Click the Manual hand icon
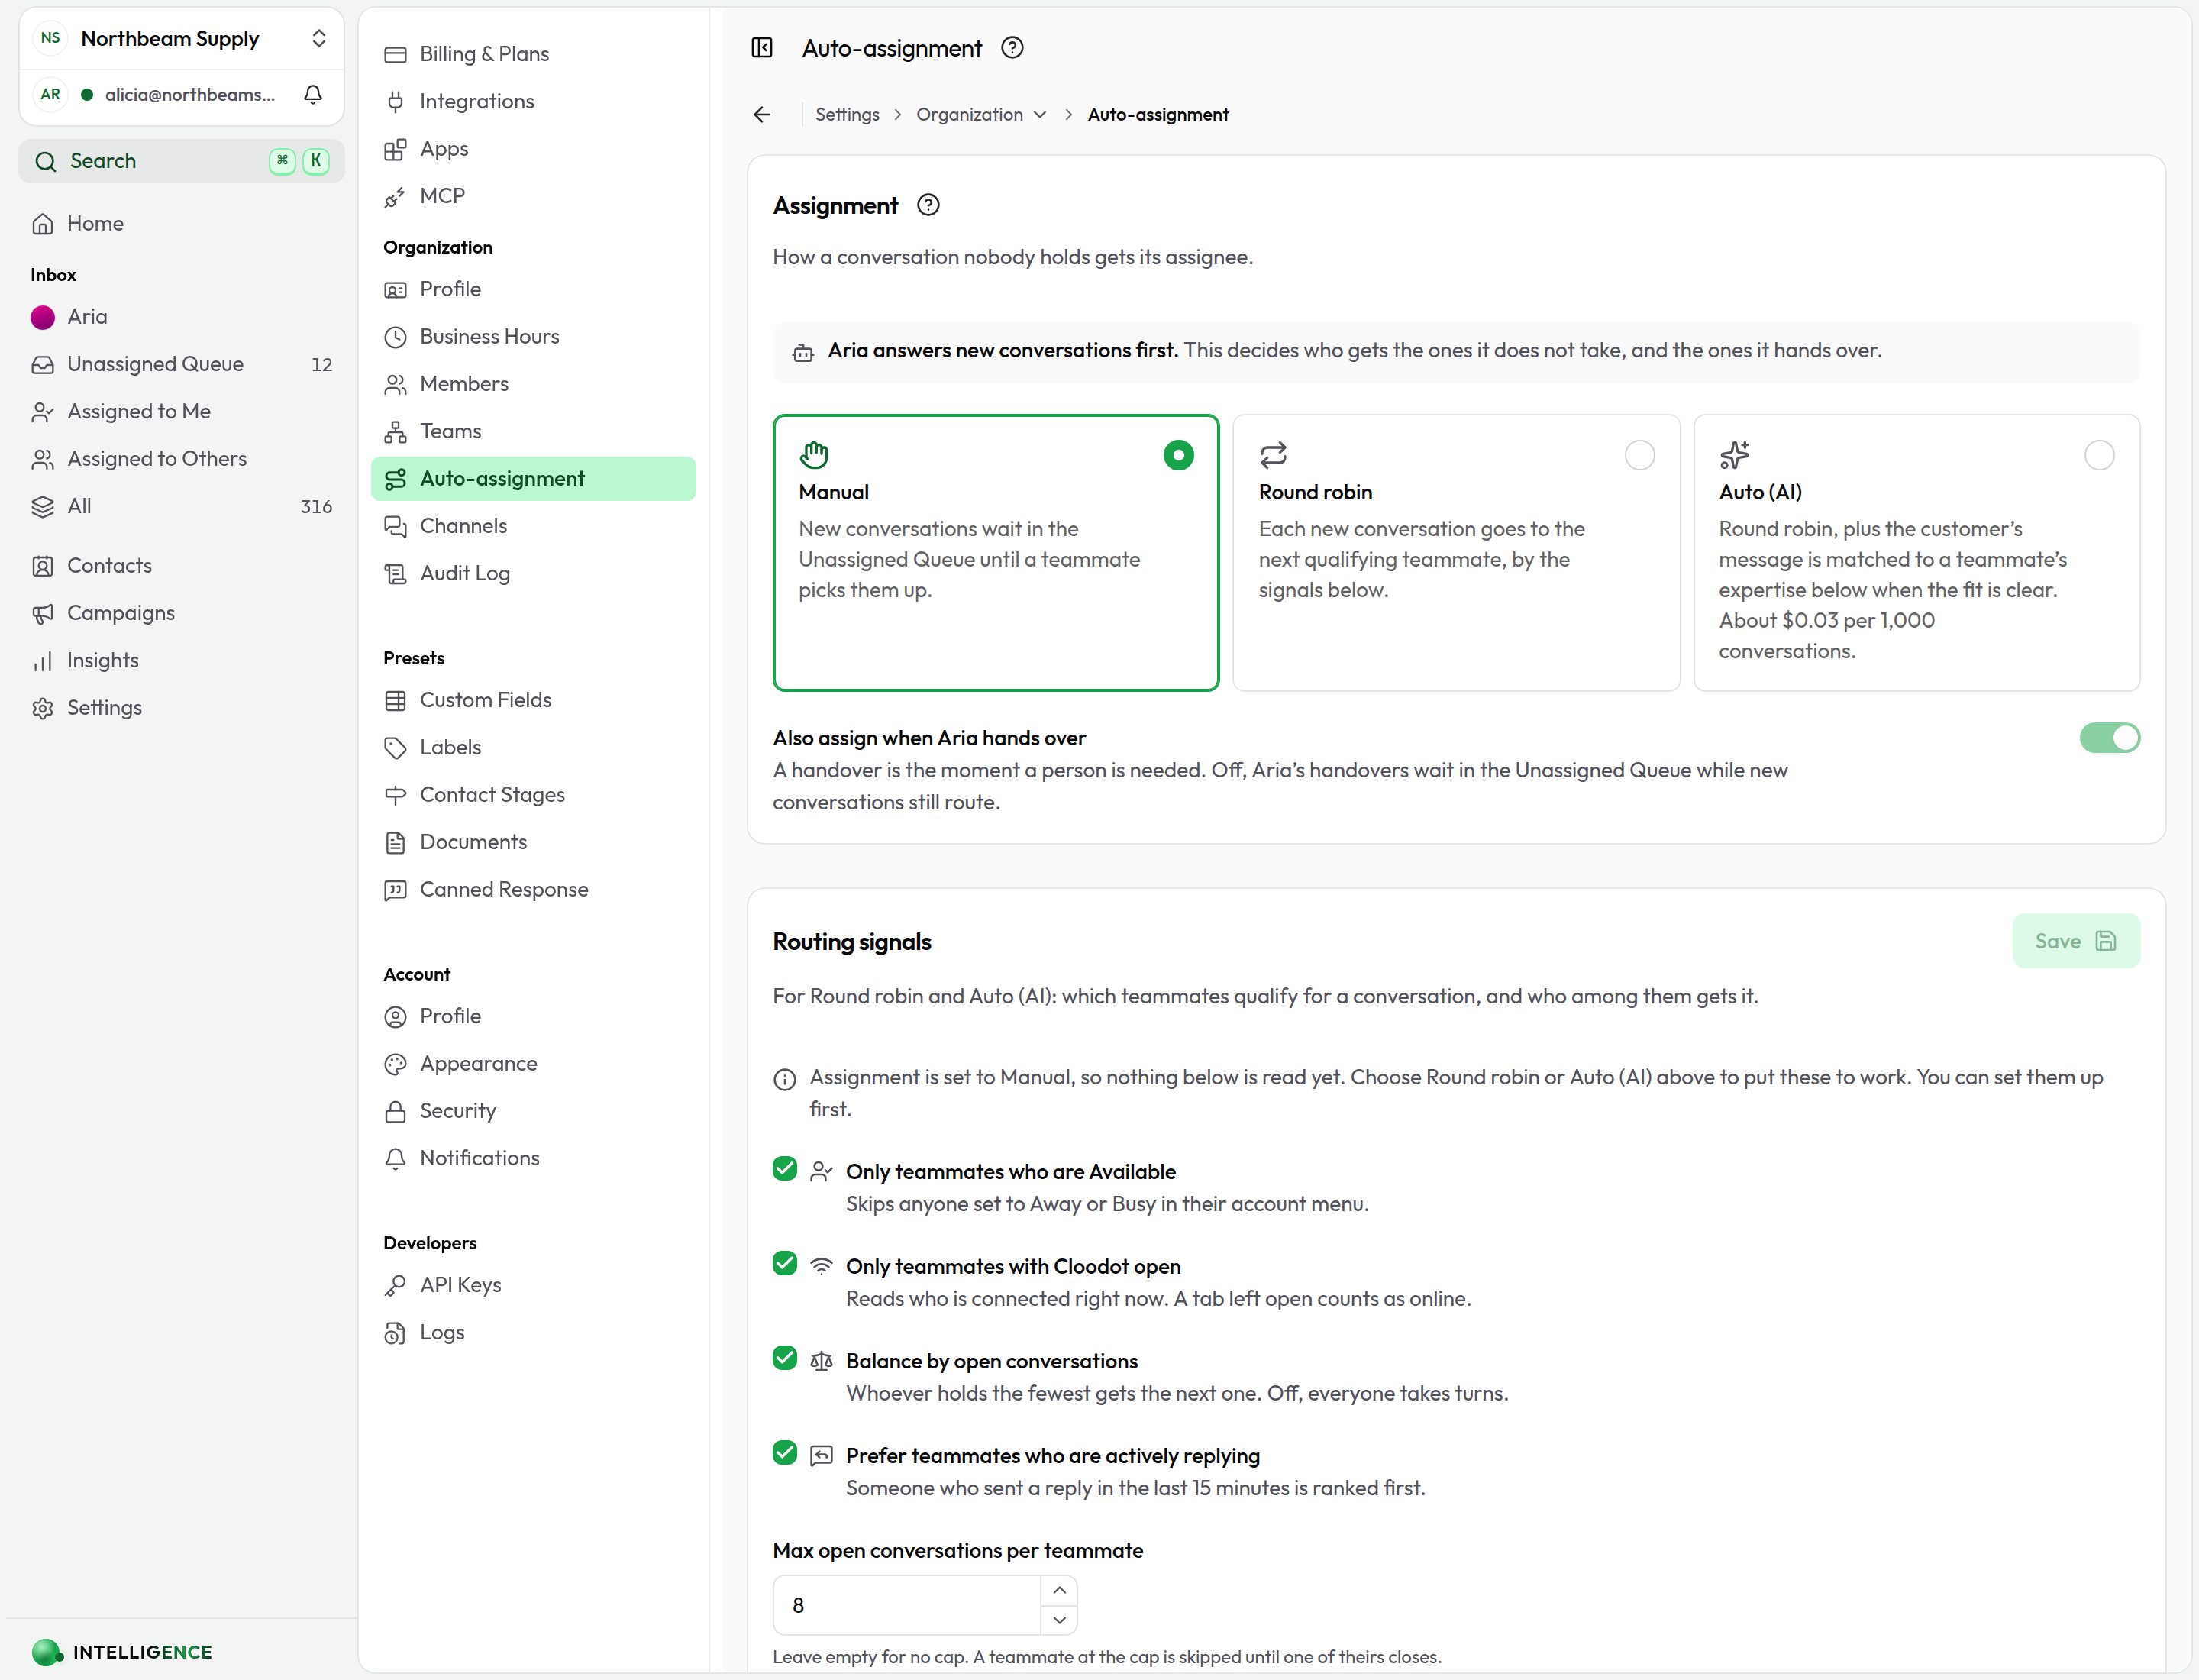This screenshot has height=1680, width=2199. pos(814,455)
